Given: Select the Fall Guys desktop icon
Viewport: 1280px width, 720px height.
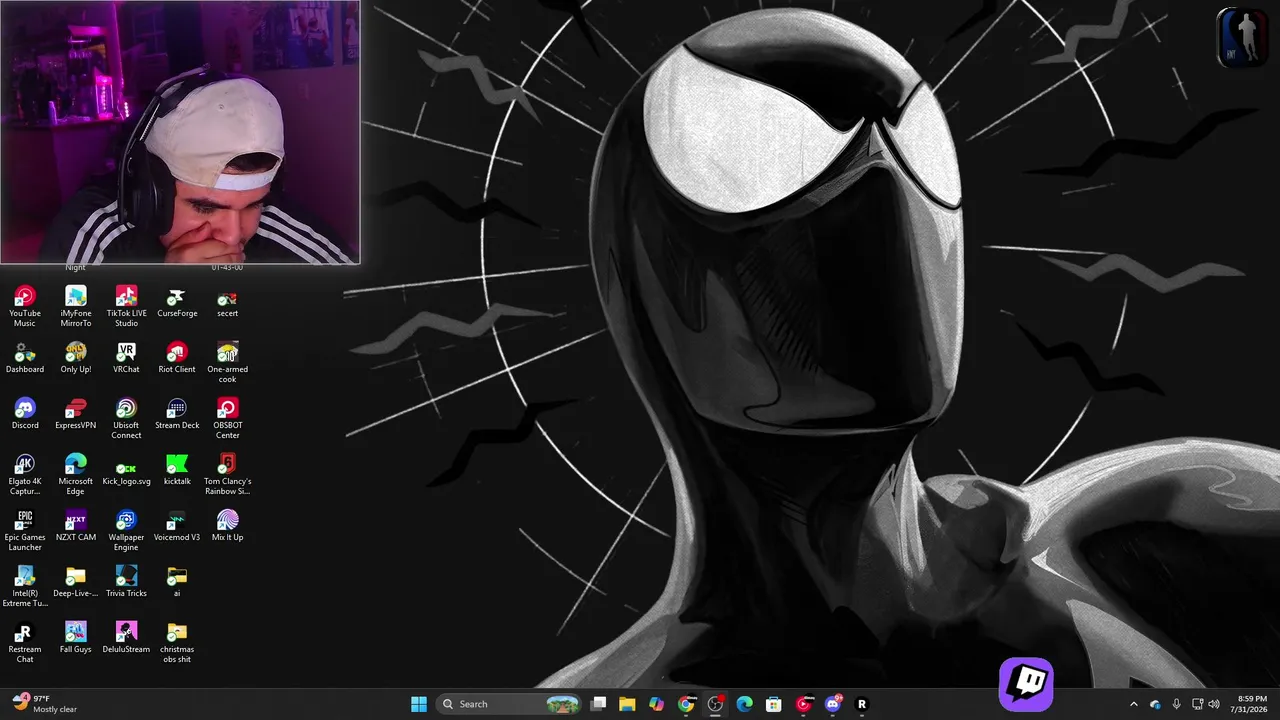Looking at the screenshot, I should pos(76,638).
